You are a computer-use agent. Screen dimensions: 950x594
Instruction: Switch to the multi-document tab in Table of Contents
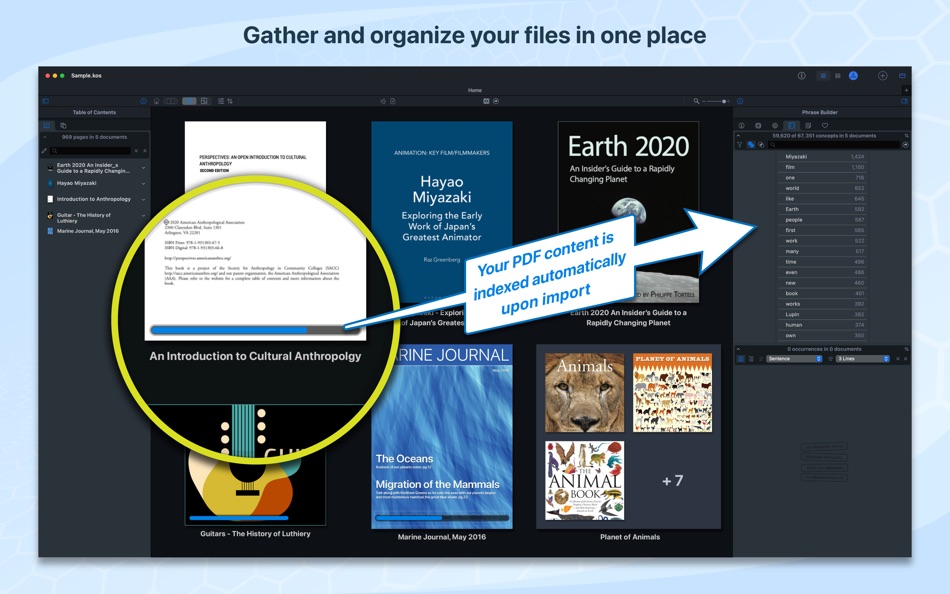(63, 125)
